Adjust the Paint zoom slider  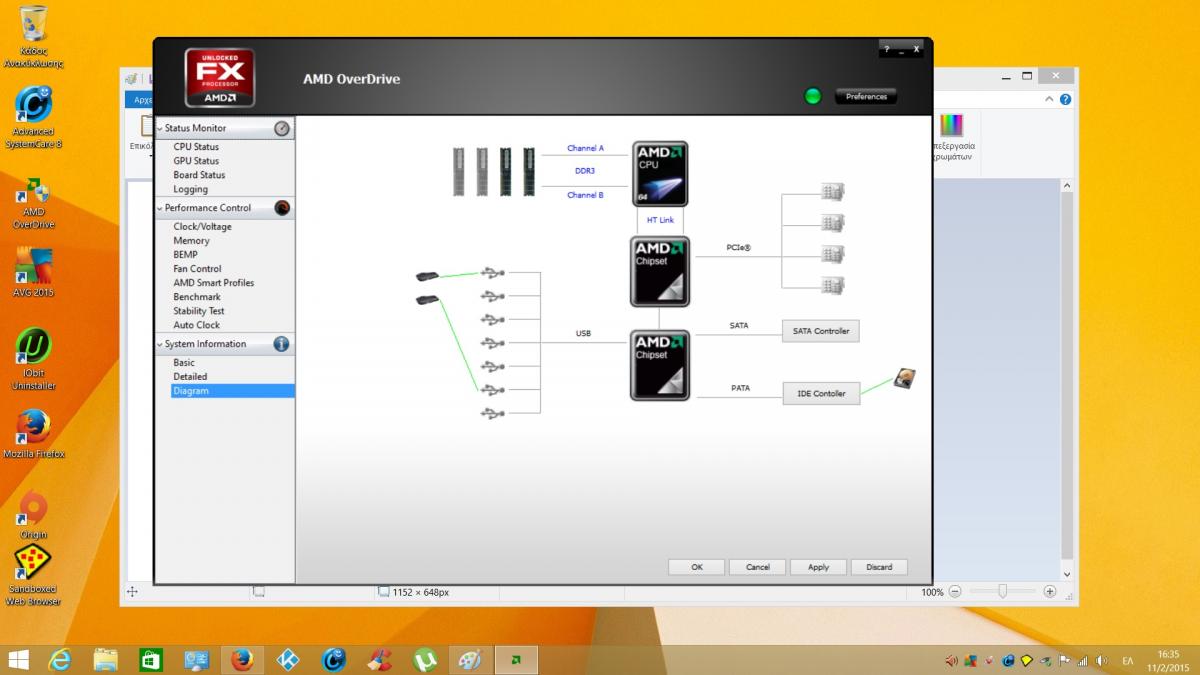(1003, 592)
